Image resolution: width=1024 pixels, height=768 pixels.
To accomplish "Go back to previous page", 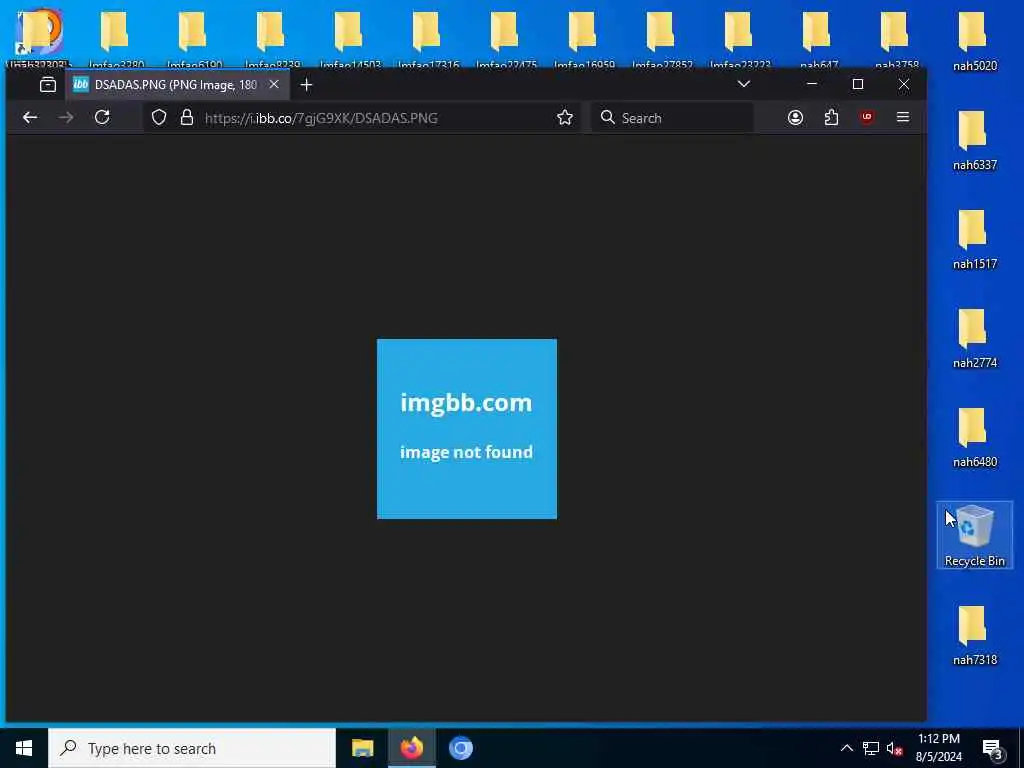I will (30, 118).
